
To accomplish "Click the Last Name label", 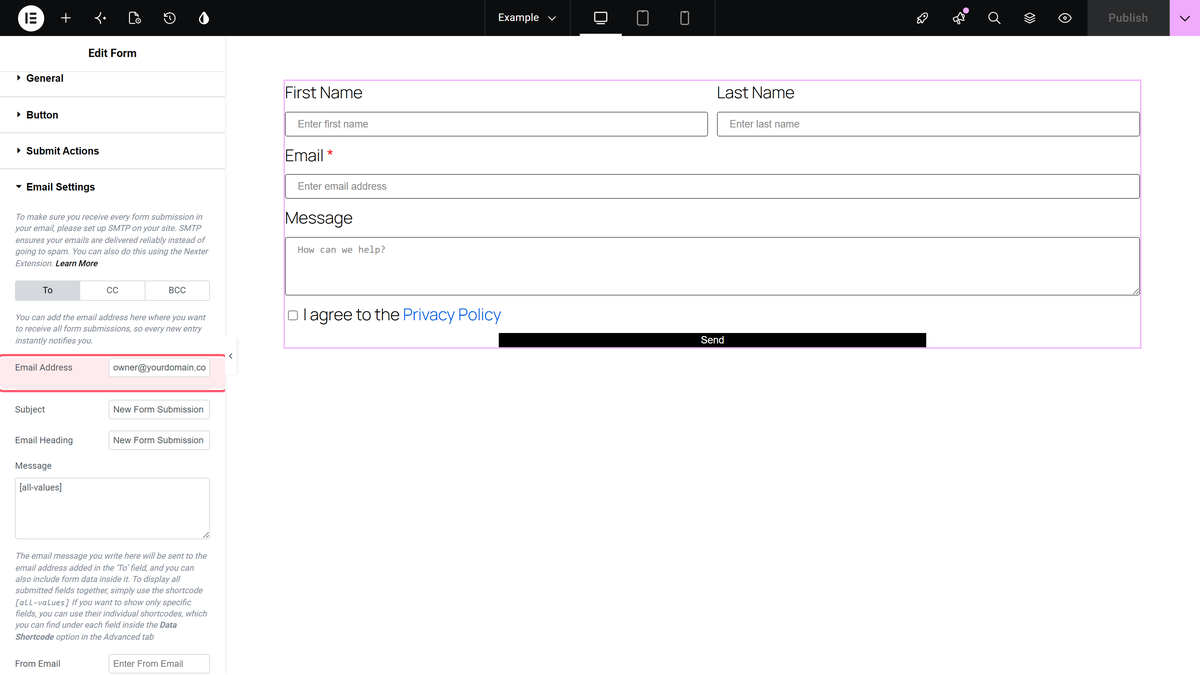I will point(756,93).
